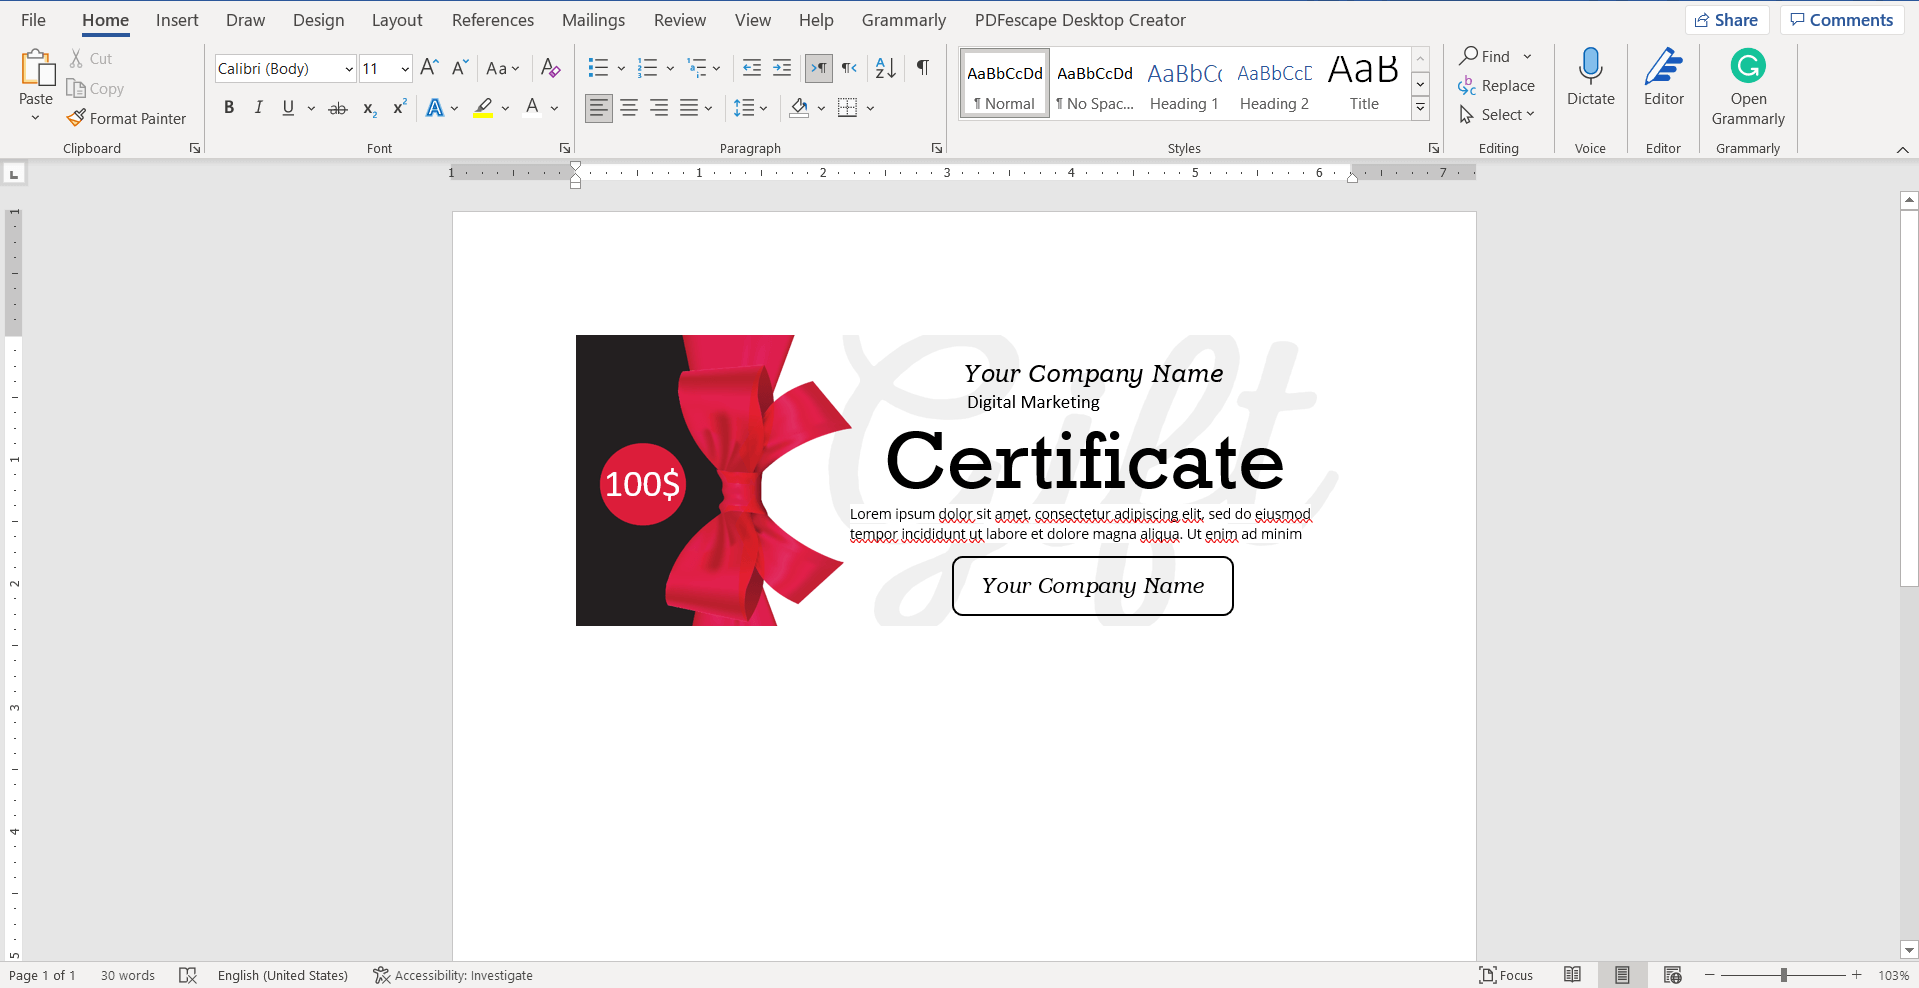Open the File menu
This screenshot has height=988, width=1919.
[33, 20]
